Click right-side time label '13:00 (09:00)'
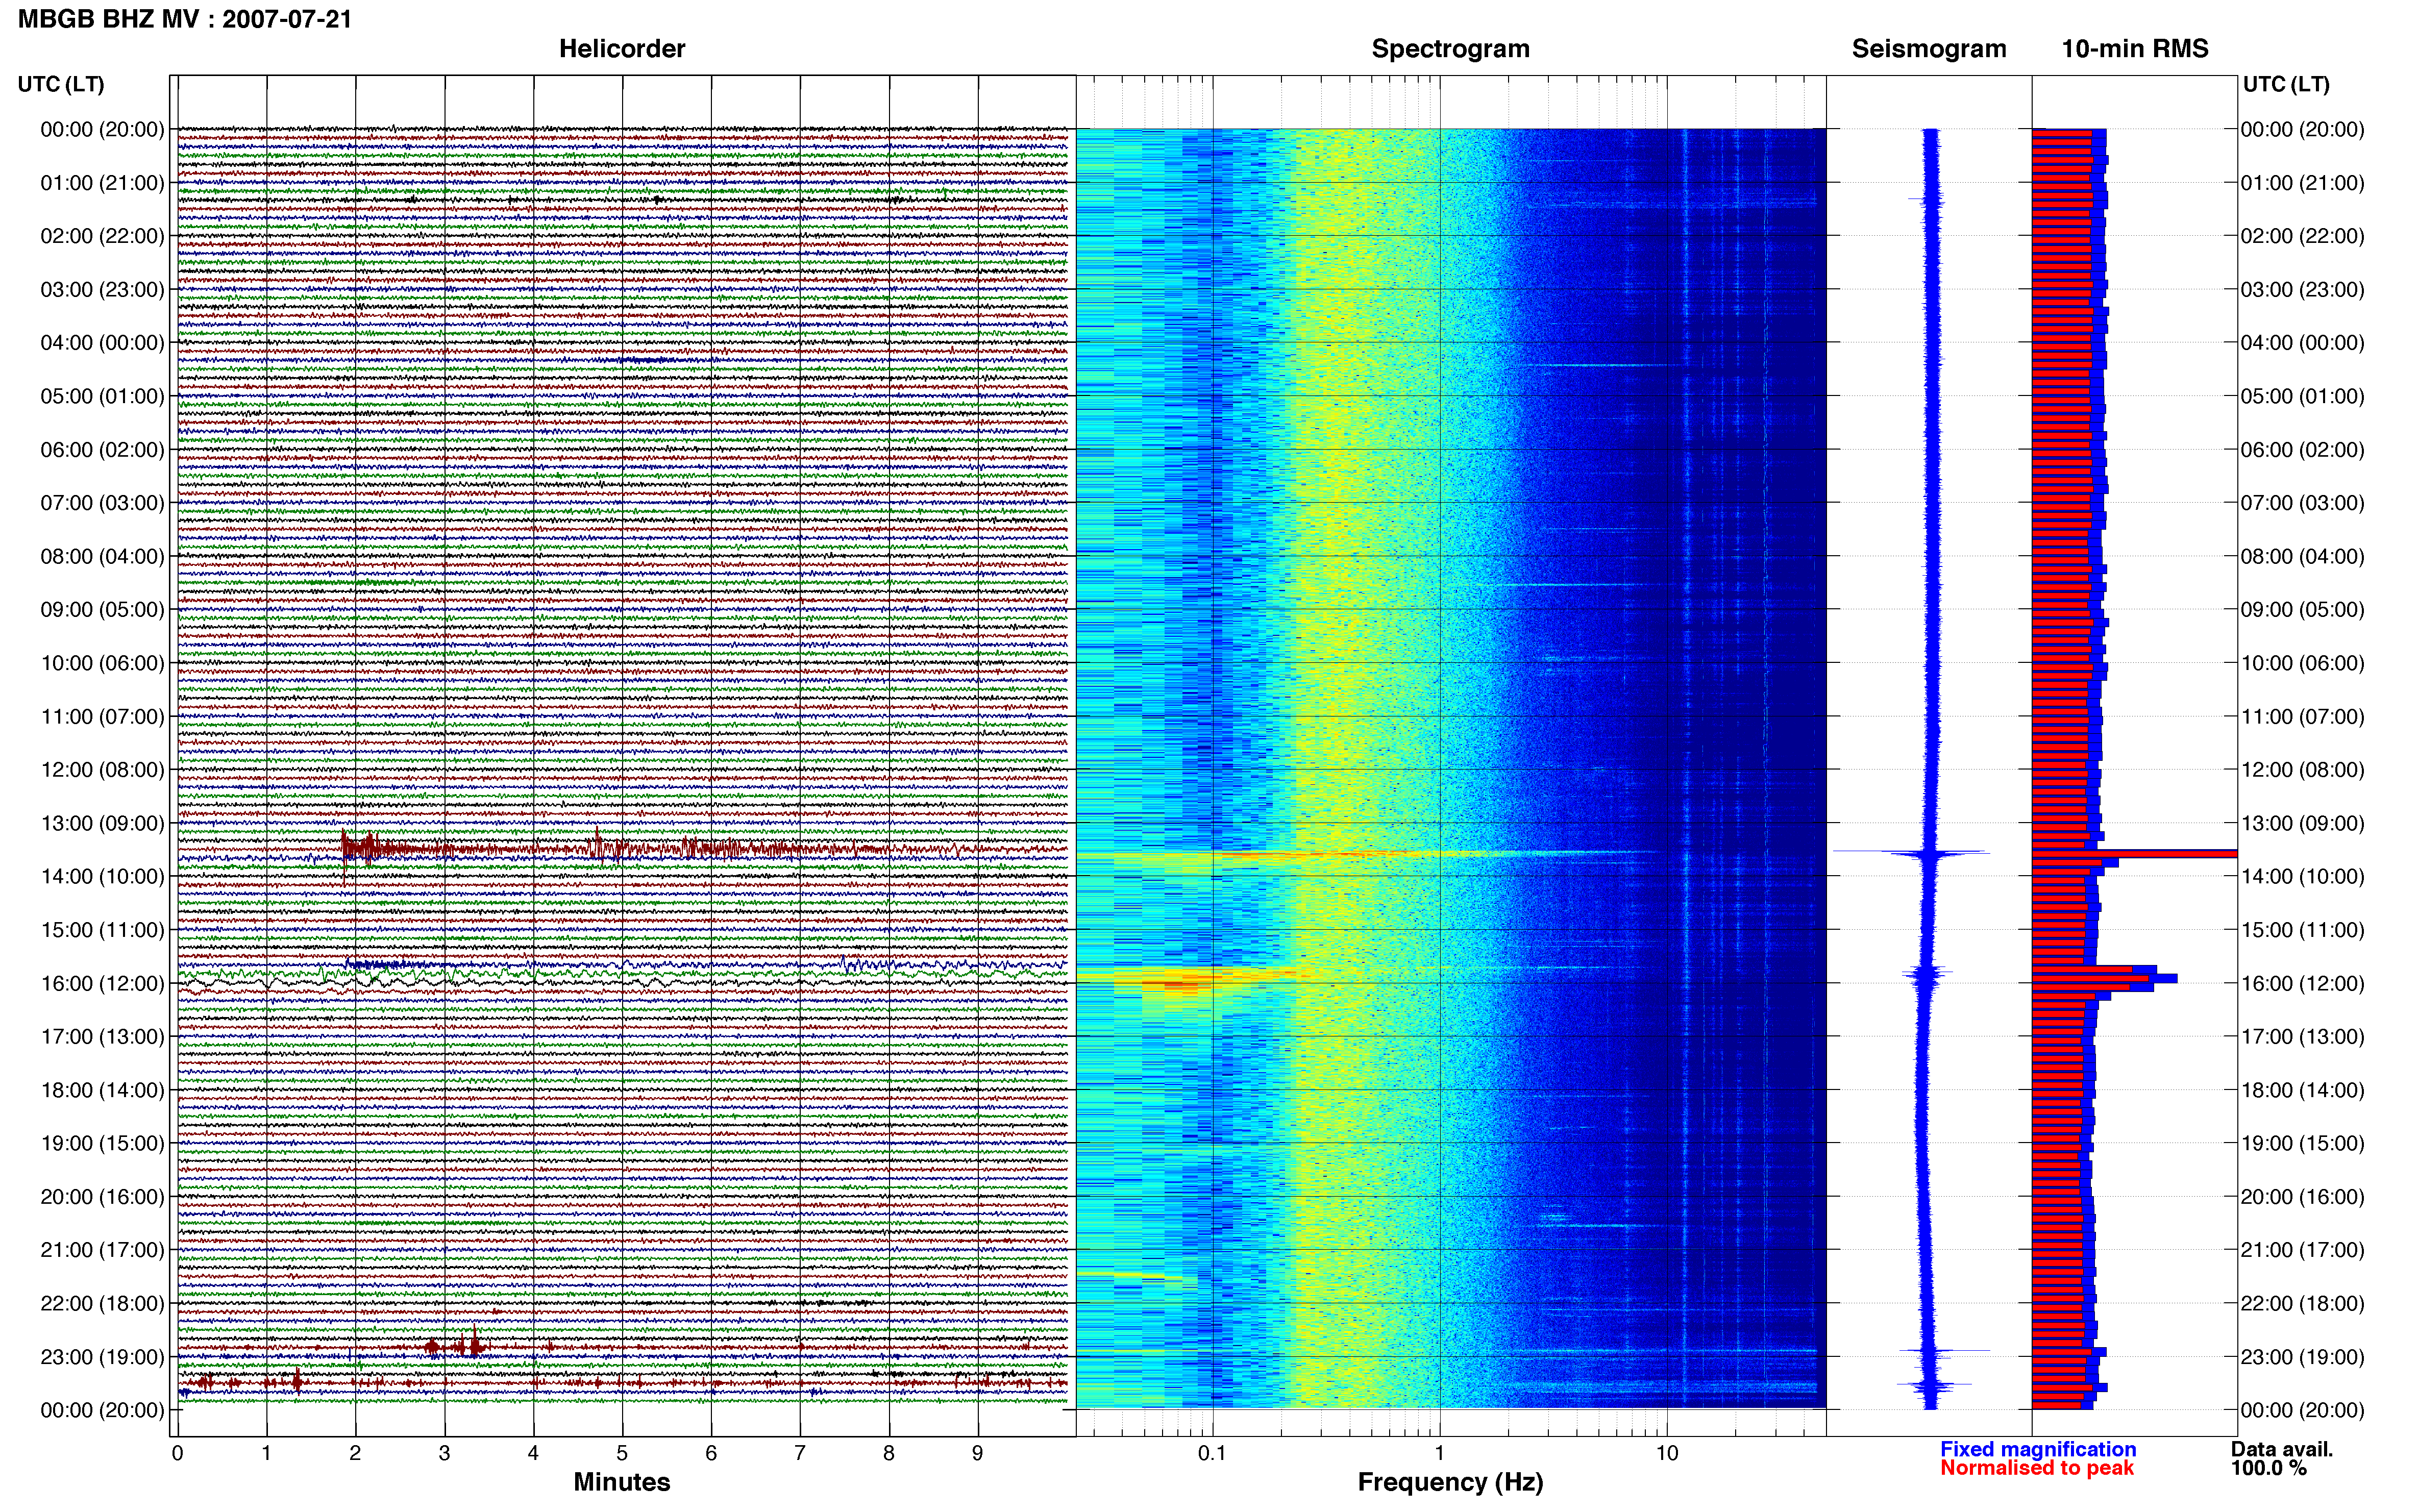 click(x=2302, y=823)
